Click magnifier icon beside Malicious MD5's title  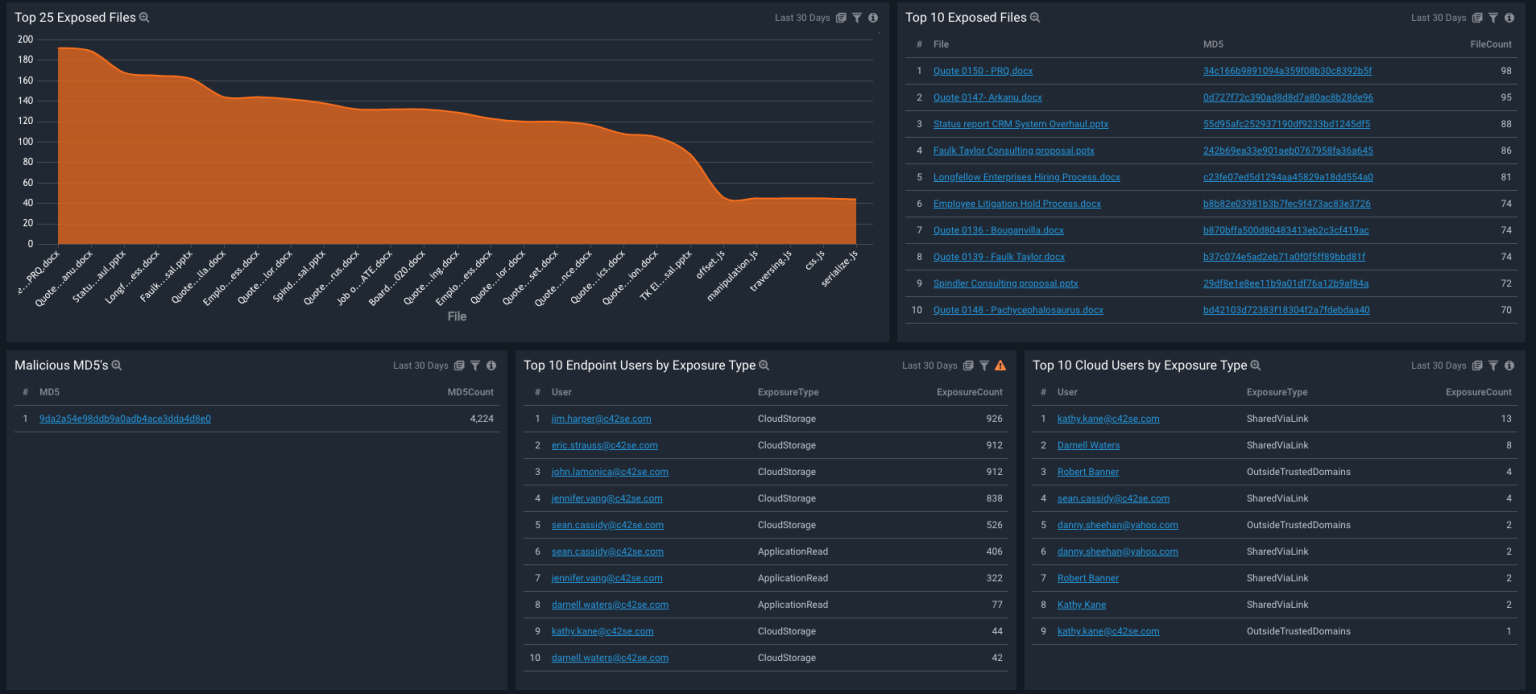coord(117,366)
